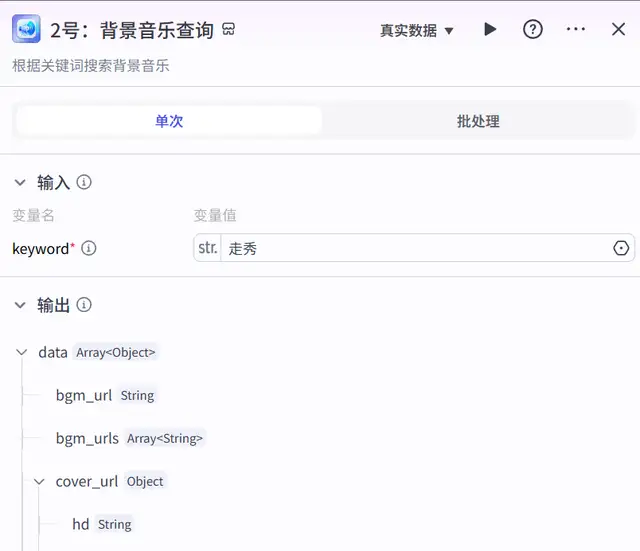Click the 变量名 column header
Viewport: 640px width, 551px height.
(x=33, y=215)
